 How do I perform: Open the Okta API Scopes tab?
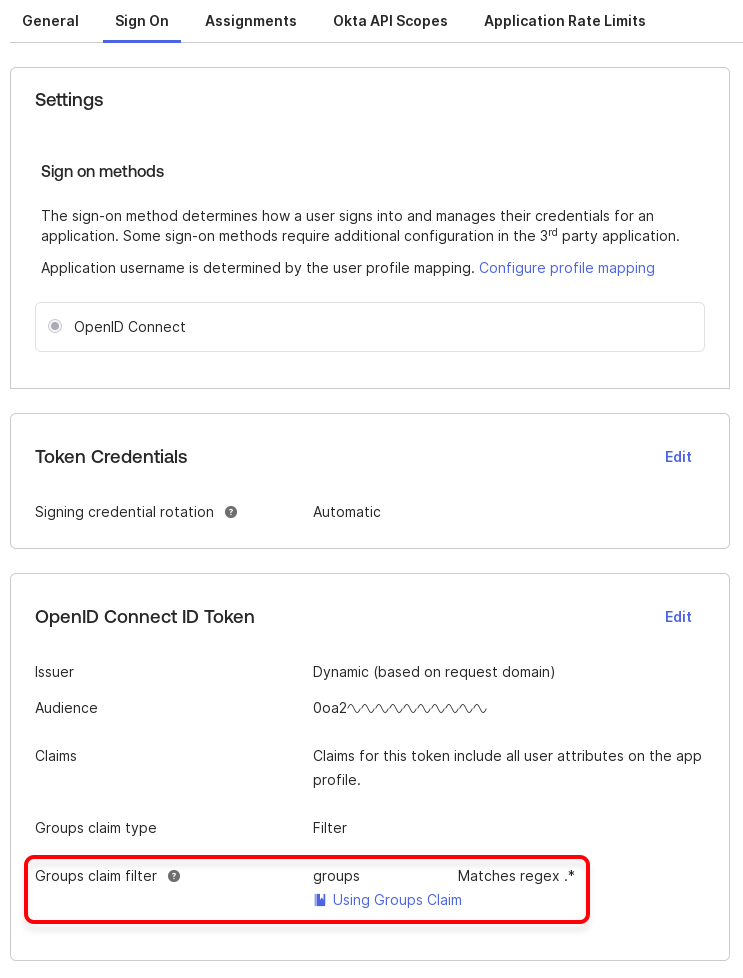[390, 21]
